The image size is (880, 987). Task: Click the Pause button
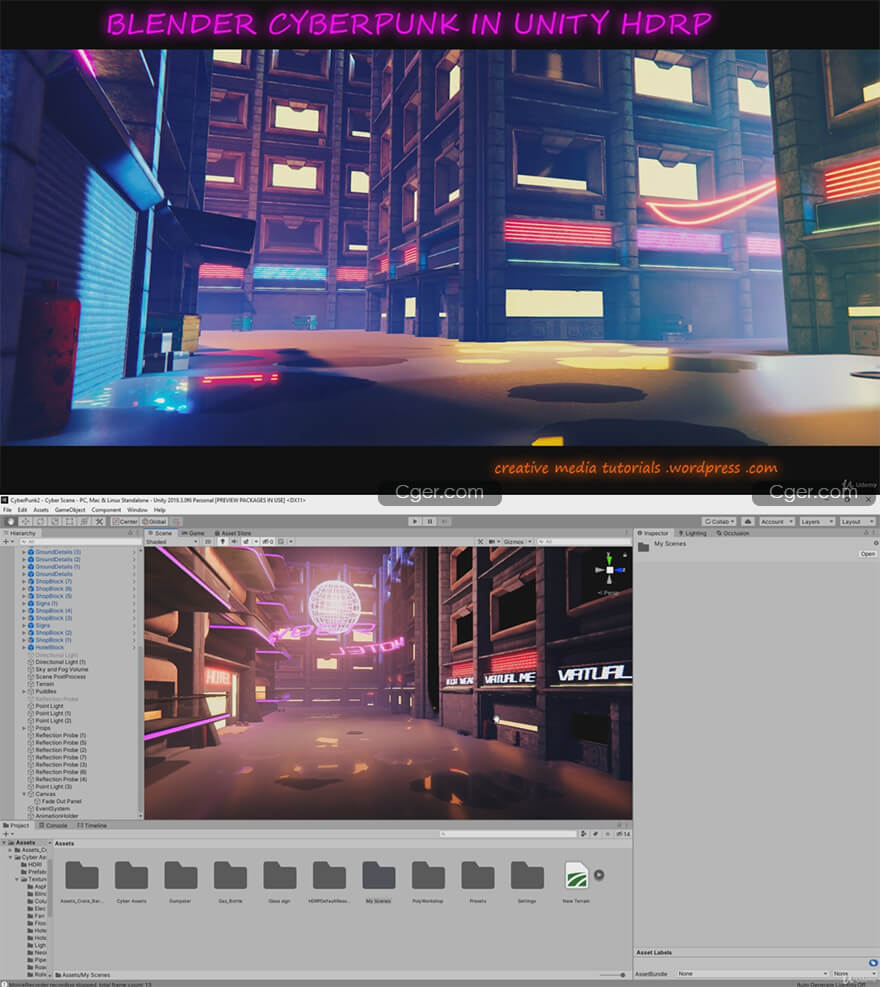(430, 521)
